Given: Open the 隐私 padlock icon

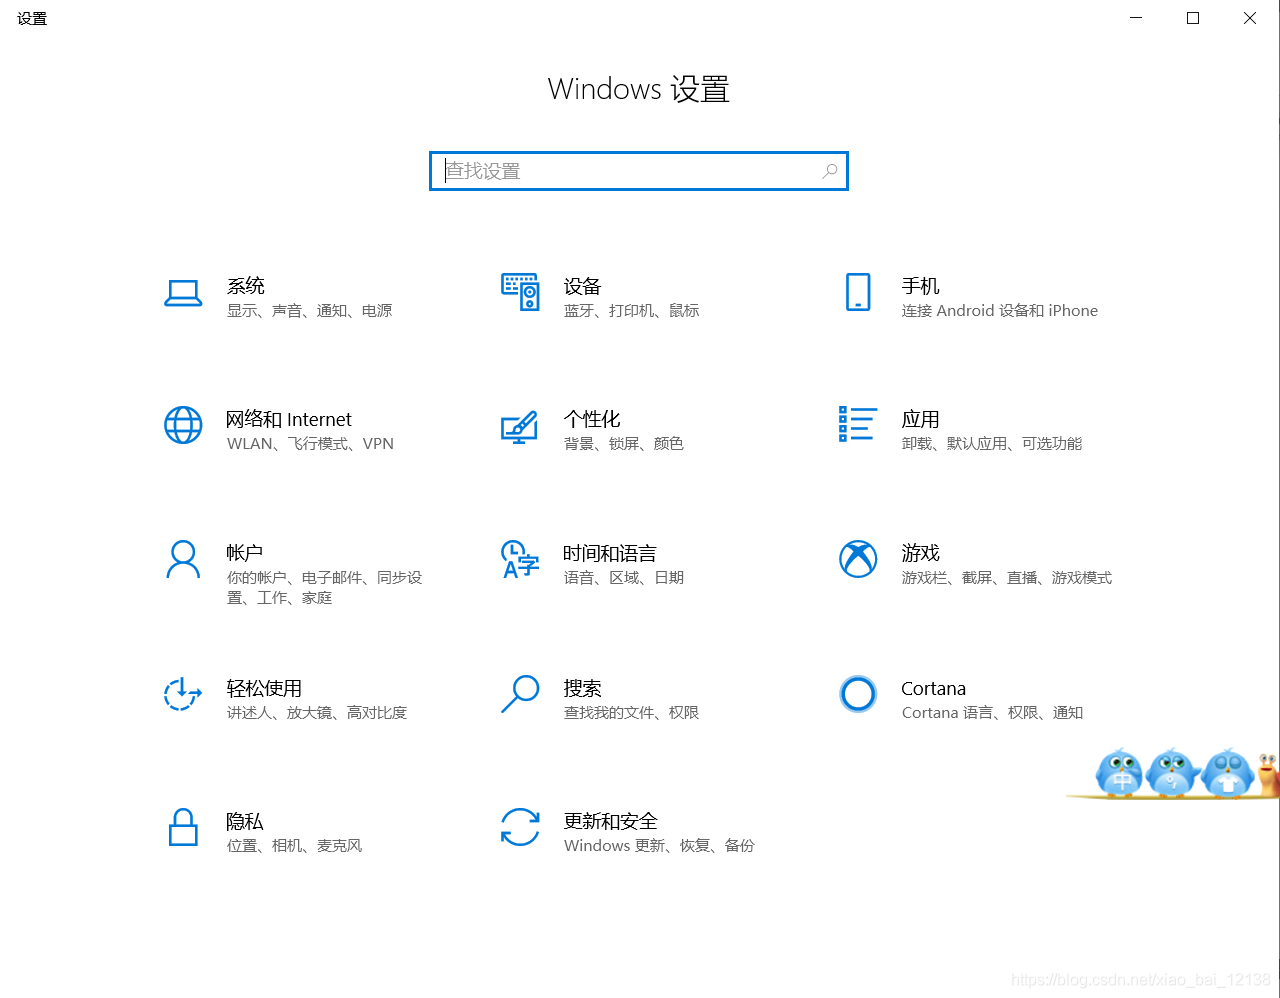Looking at the screenshot, I should point(183,827).
